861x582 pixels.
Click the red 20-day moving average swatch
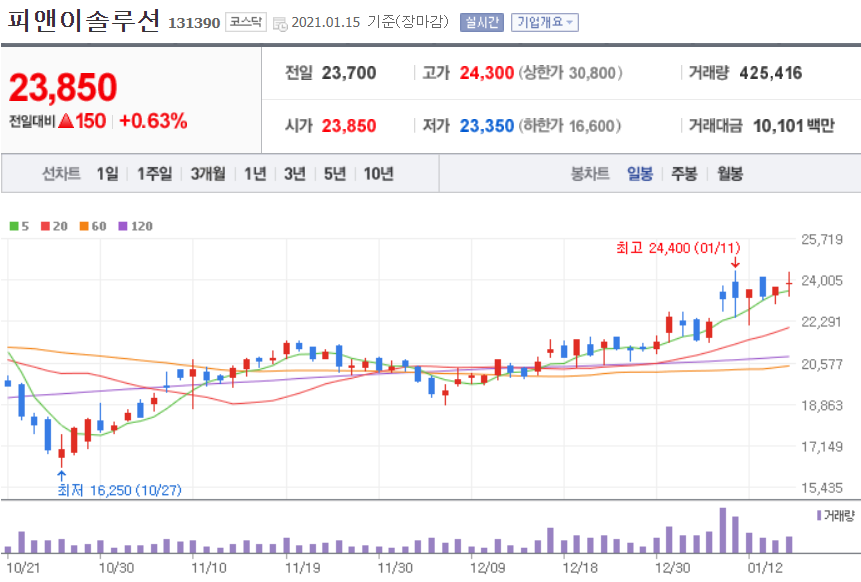[x=46, y=226]
